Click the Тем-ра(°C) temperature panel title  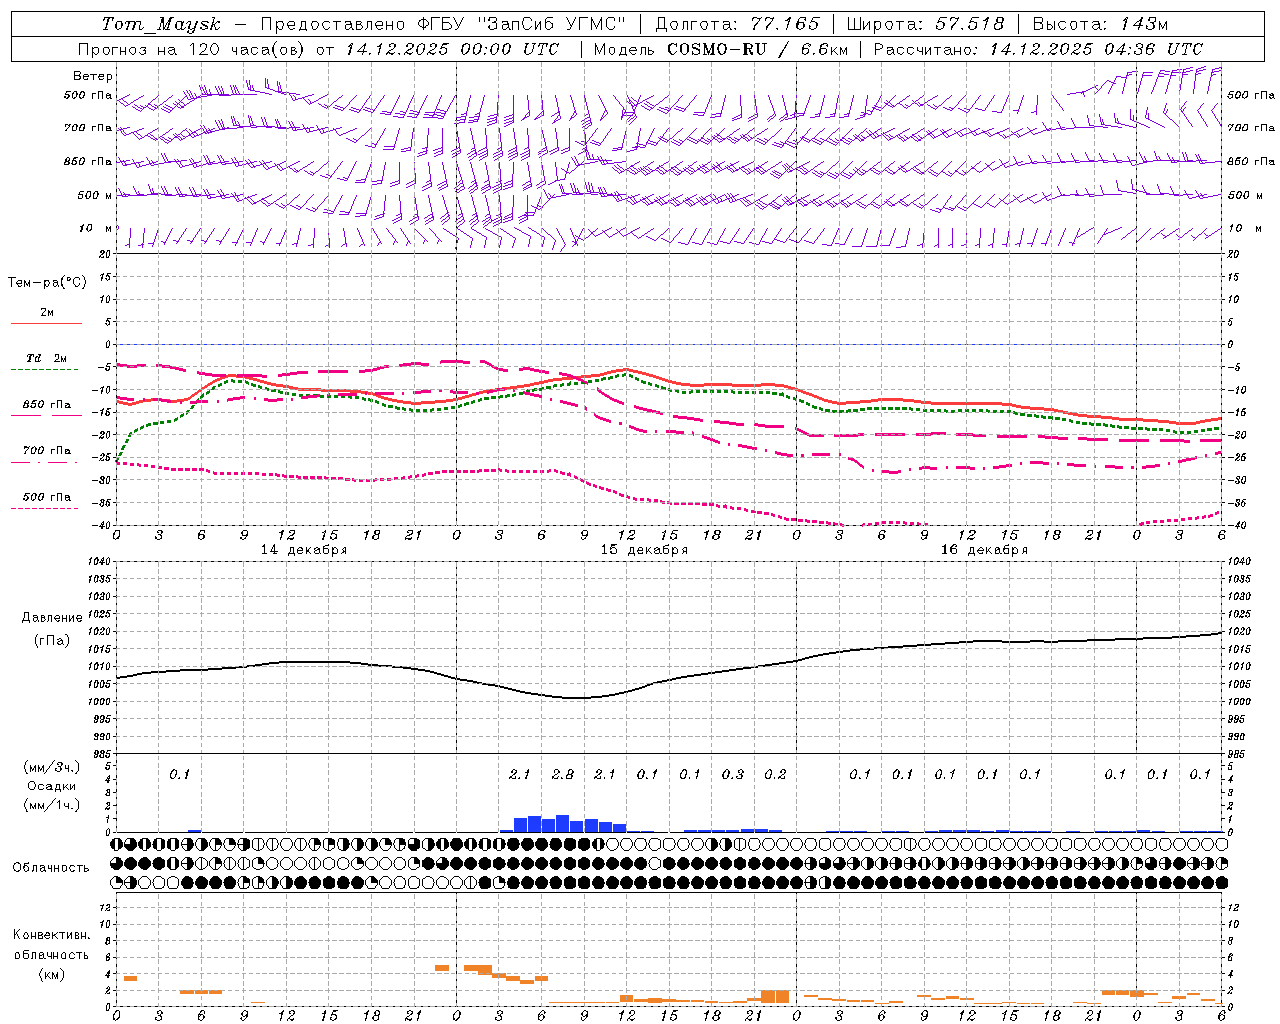pos(47,283)
